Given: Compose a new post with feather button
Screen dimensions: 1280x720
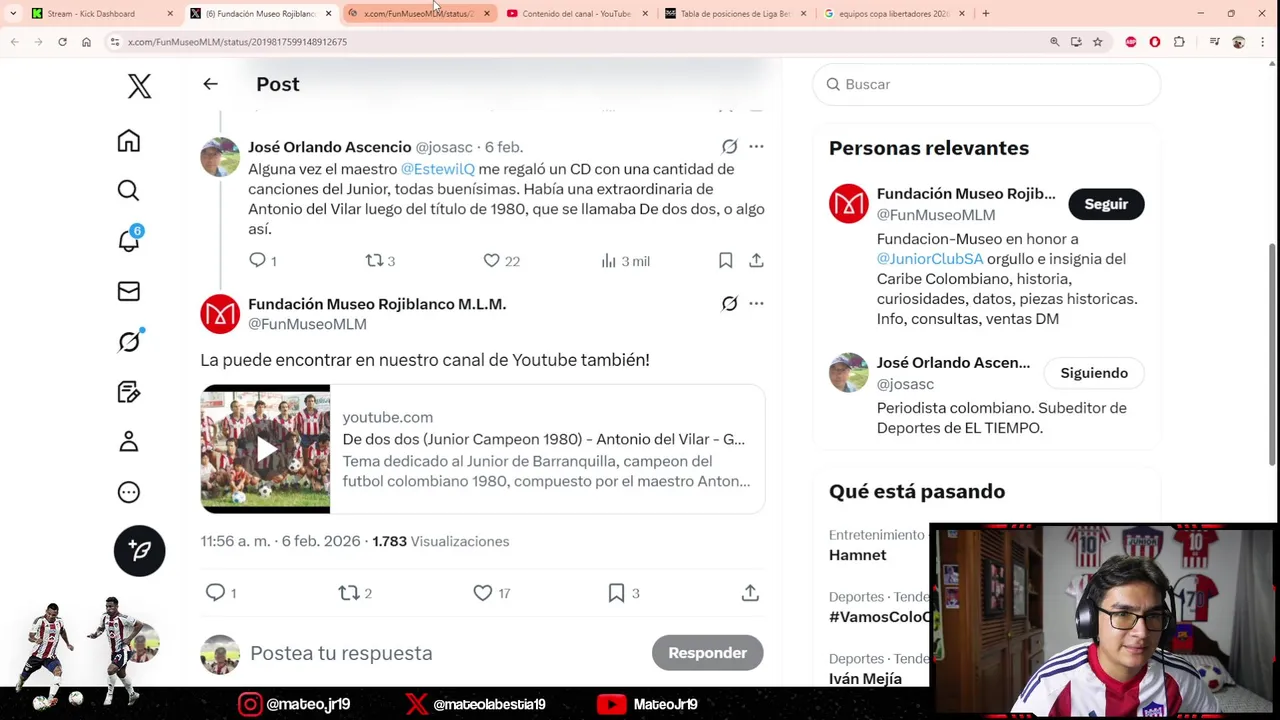Looking at the screenshot, I should point(139,551).
